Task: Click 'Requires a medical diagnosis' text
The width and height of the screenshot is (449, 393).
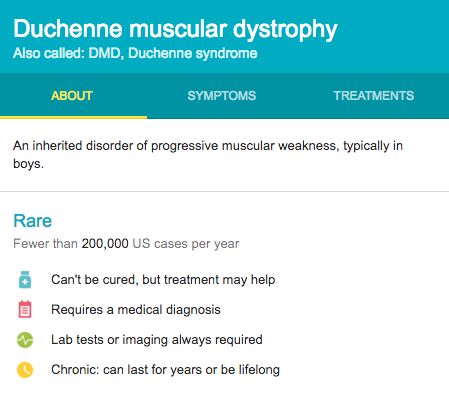Action: pos(136,310)
